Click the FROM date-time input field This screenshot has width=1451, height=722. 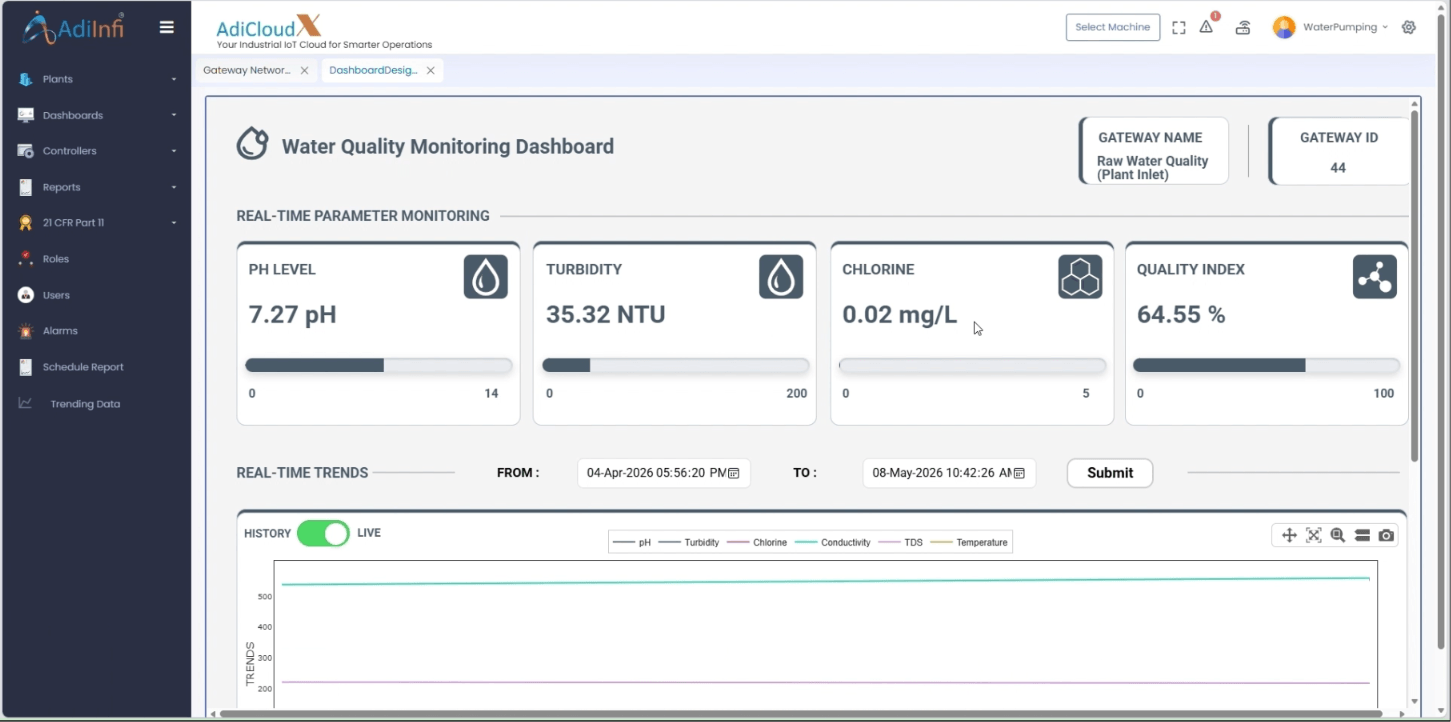click(664, 473)
